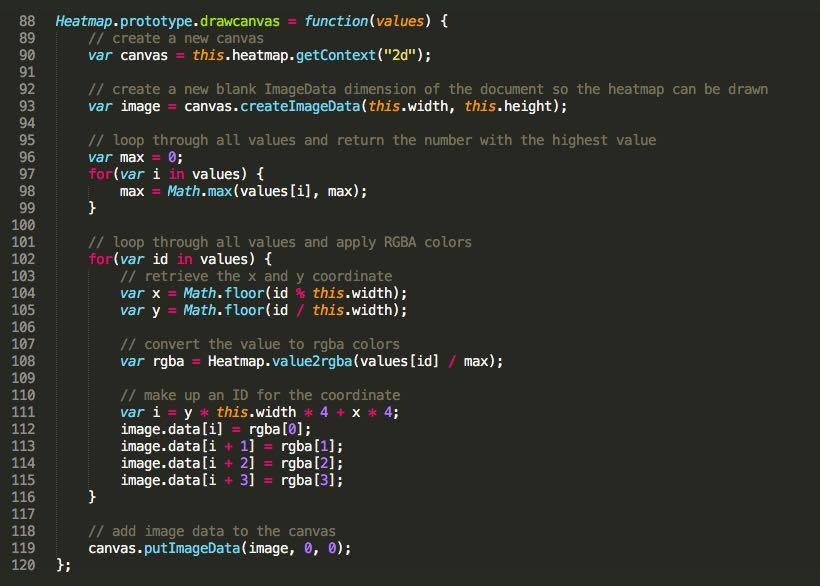This screenshot has width=820, height=586.
Task: Click the comment about highest value on line 95
Action: (x=372, y=140)
